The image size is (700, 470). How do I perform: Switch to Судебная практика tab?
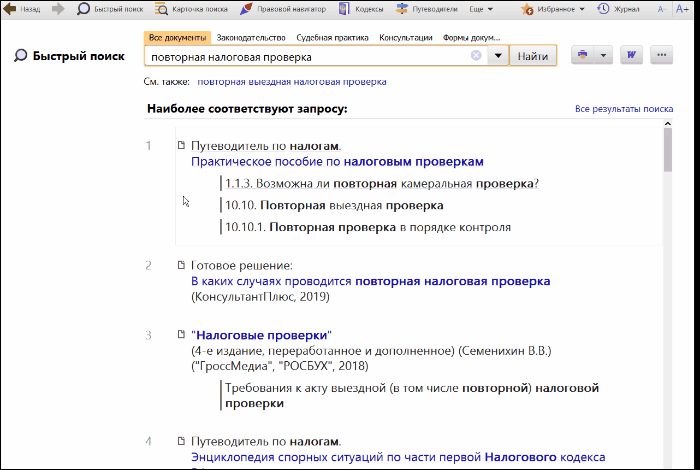pyautogui.click(x=332, y=37)
